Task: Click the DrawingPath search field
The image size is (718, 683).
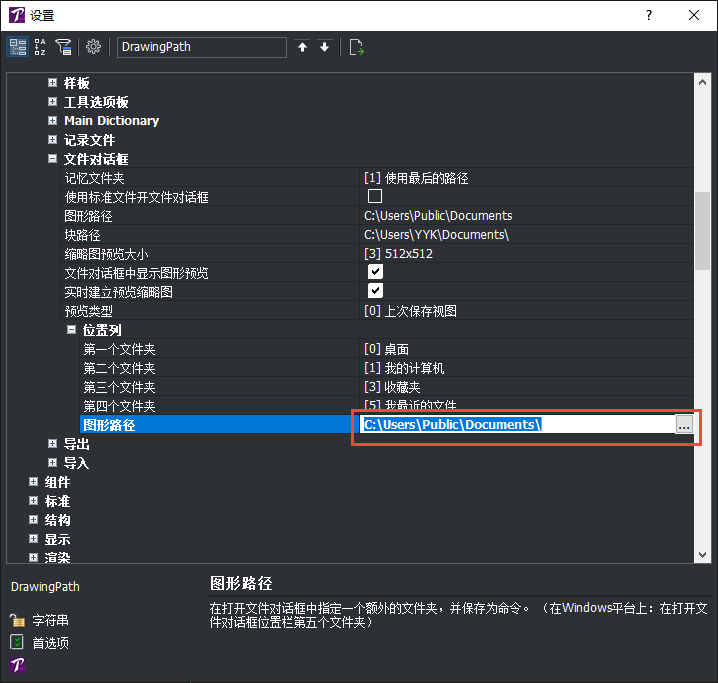Action: pos(200,47)
